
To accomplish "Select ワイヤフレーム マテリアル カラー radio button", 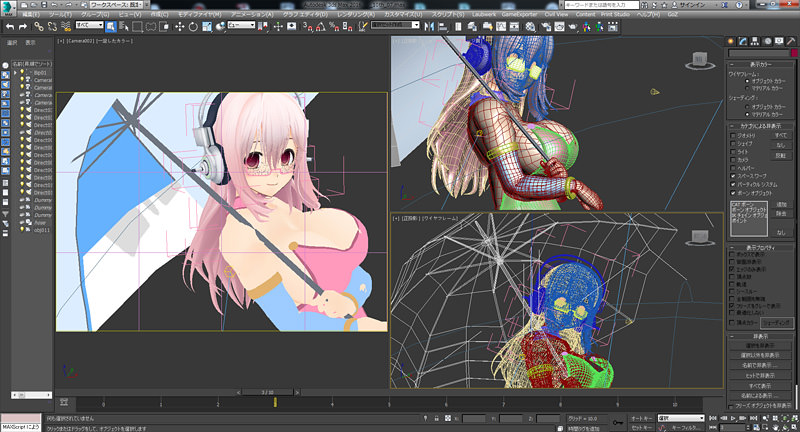I will (747, 88).
